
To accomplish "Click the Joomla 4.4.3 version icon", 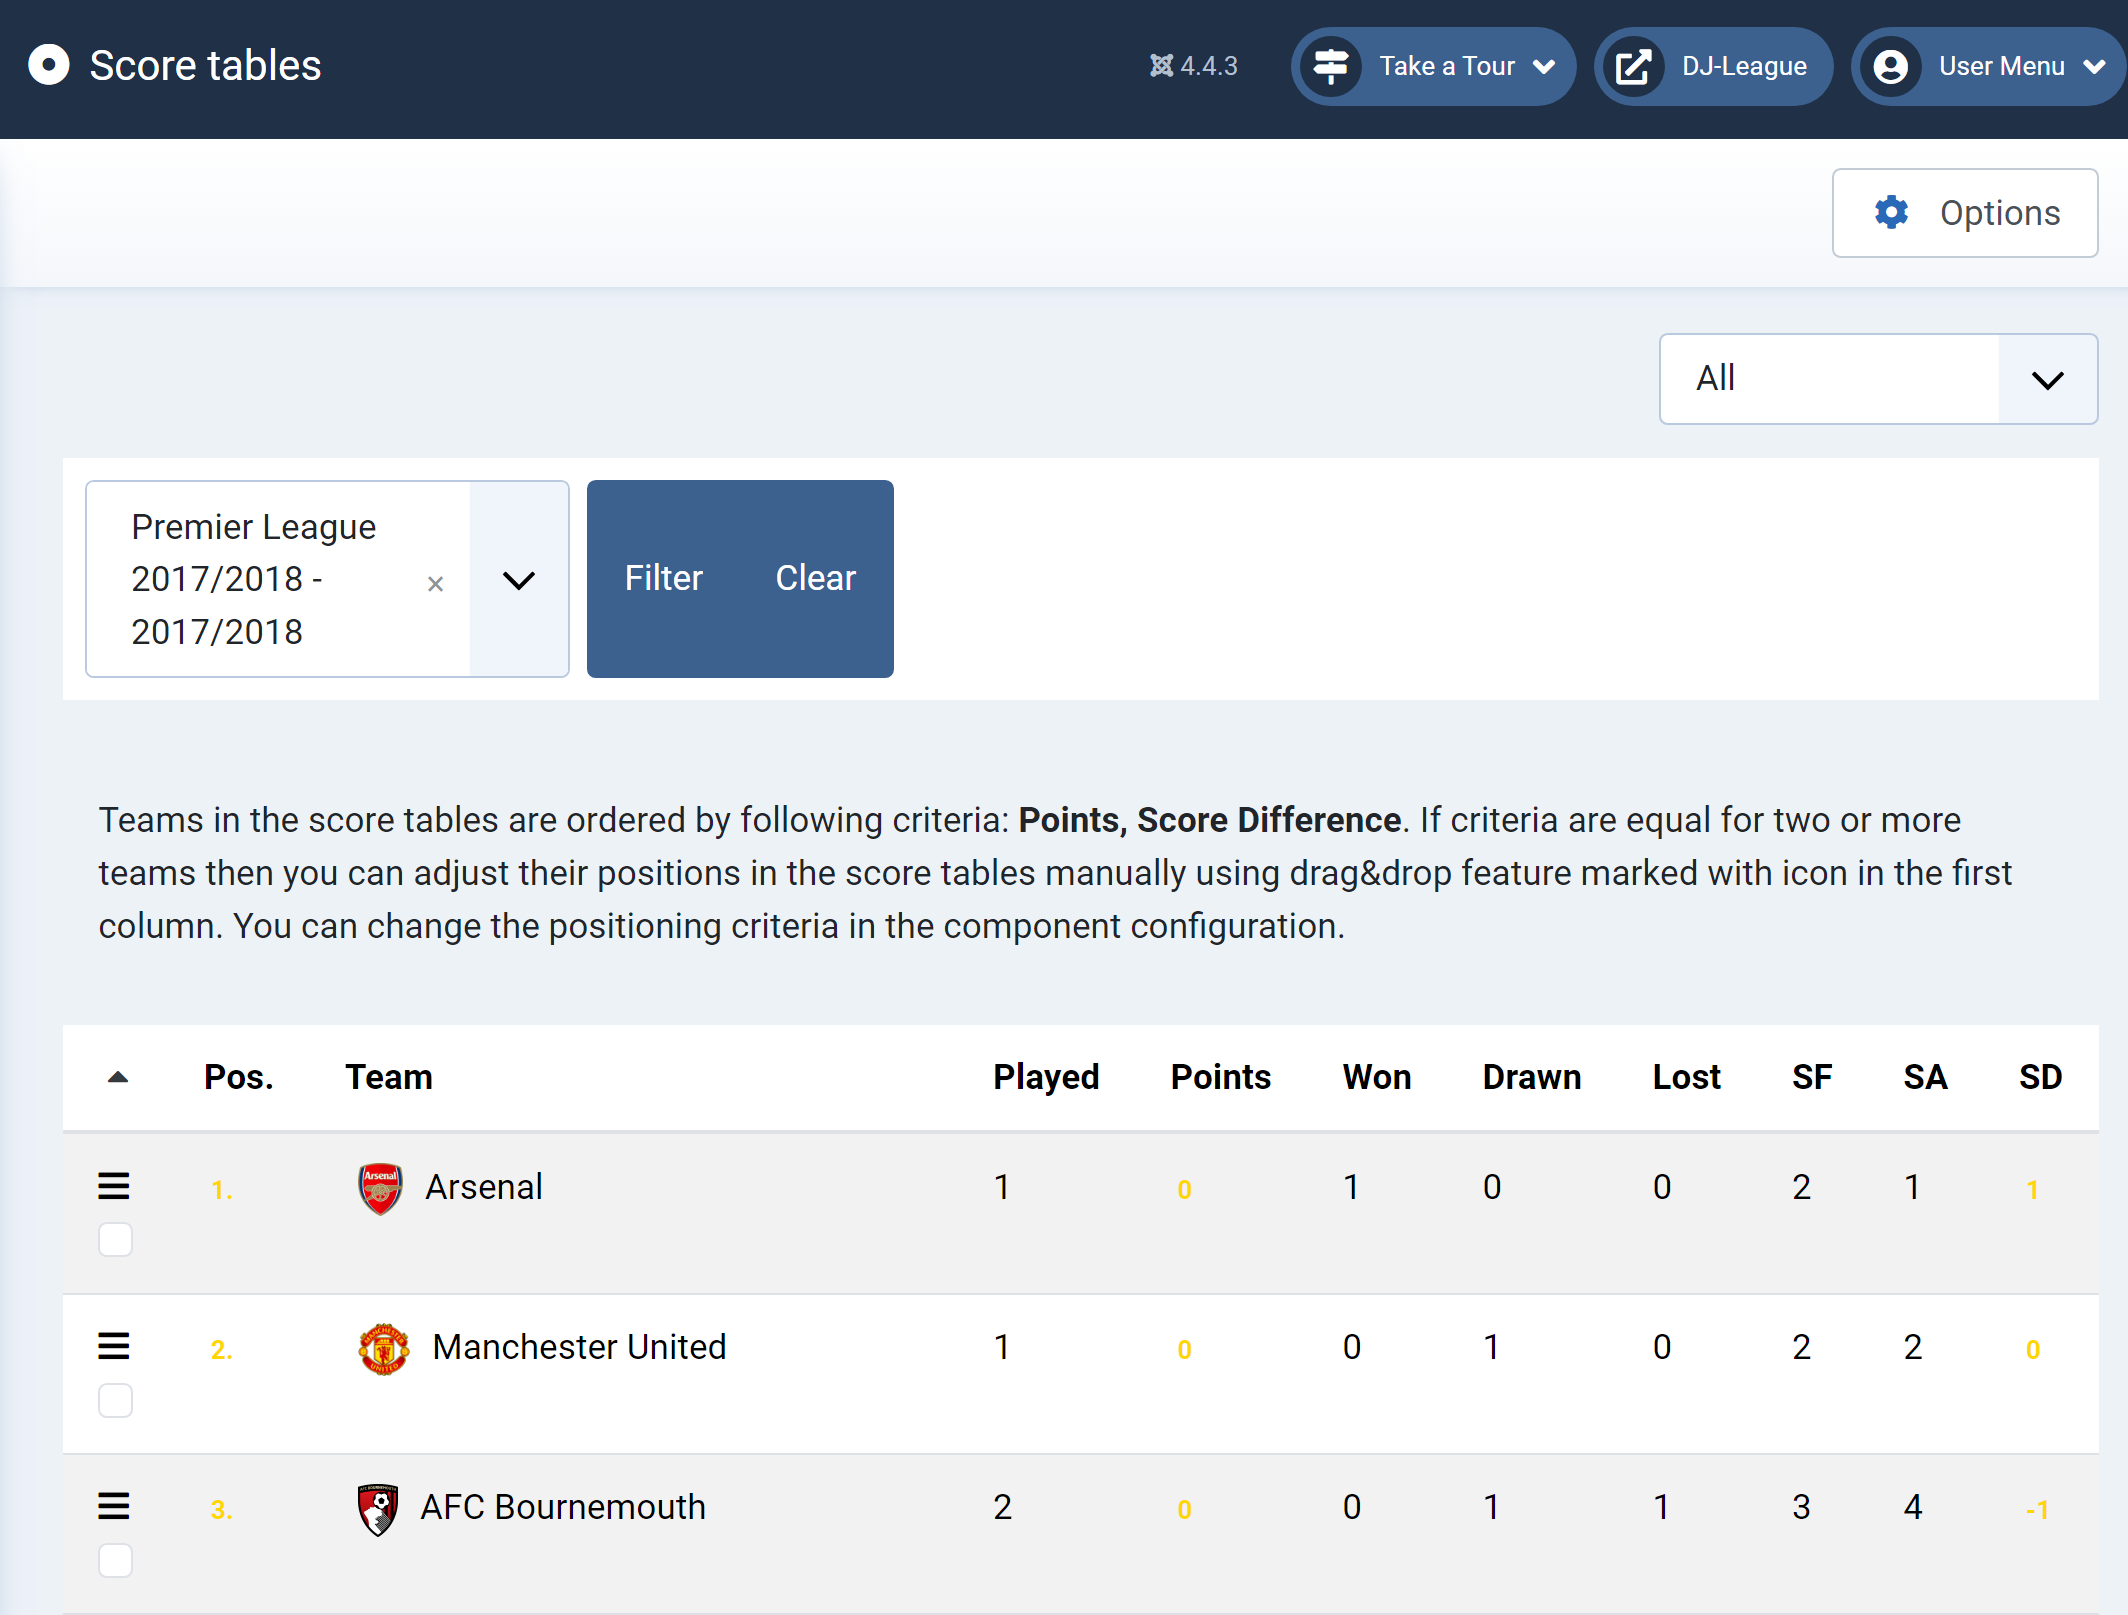I will click(1161, 66).
